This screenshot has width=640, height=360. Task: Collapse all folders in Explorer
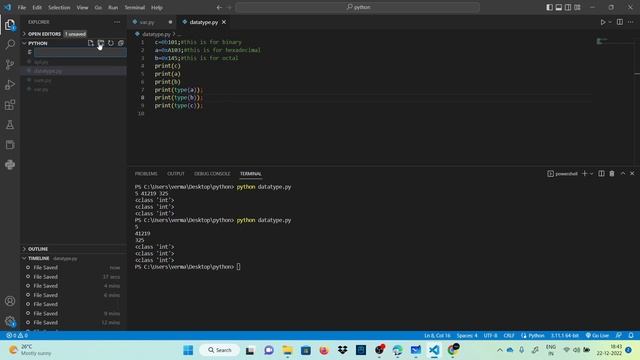click(121, 43)
